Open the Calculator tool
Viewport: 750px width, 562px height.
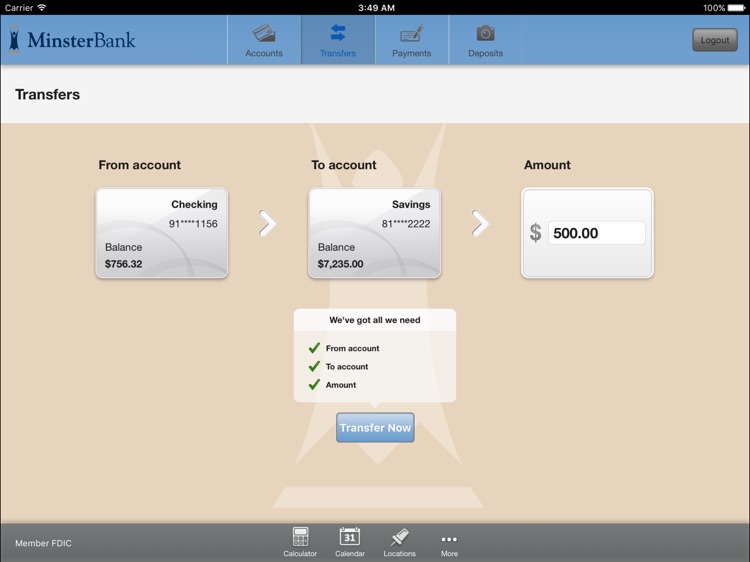(300, 542)
